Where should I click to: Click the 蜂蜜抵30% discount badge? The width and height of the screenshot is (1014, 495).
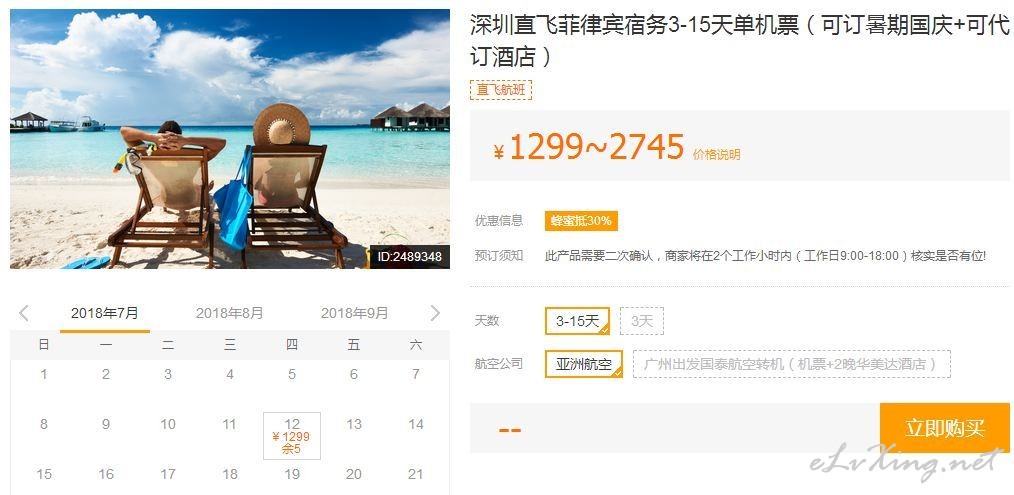[x=581, y=221]
